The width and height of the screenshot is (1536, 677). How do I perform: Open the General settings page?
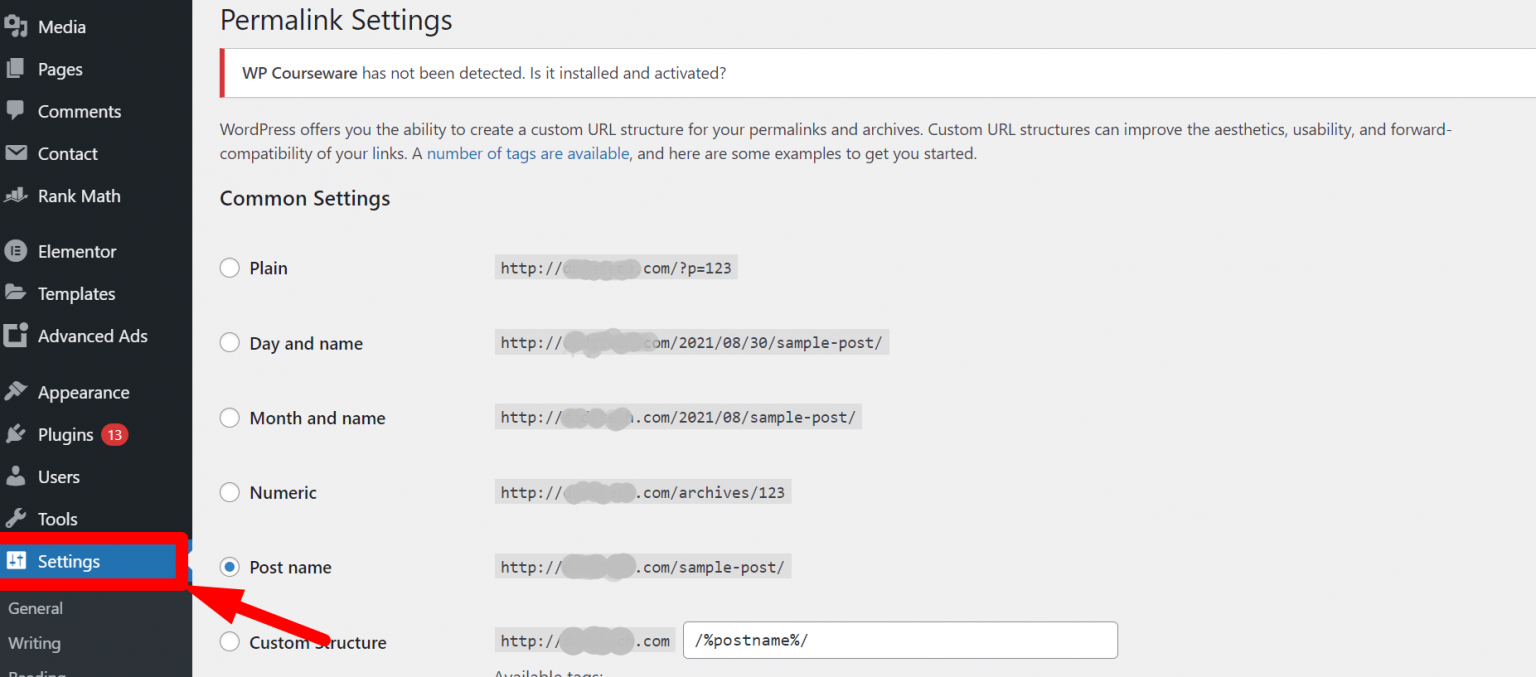tap(35, 608)
